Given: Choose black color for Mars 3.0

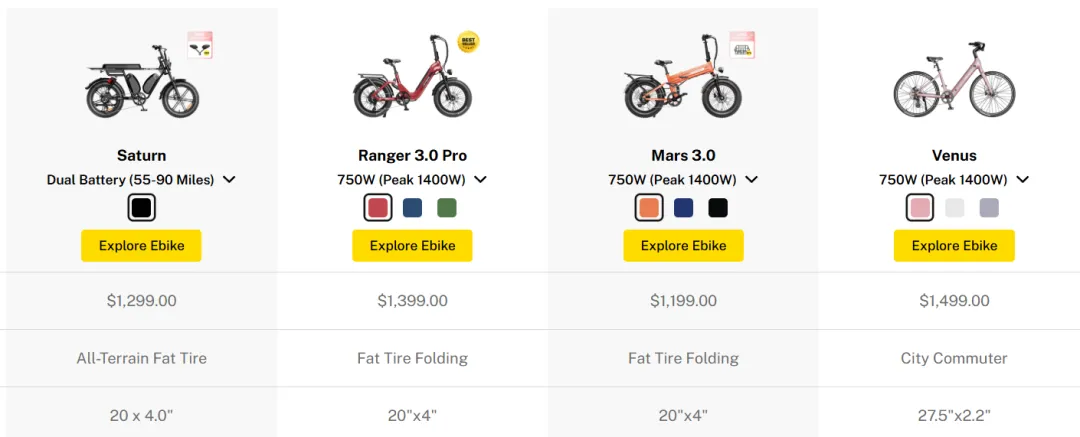Looking at the screenshot, I should point(718,207).
